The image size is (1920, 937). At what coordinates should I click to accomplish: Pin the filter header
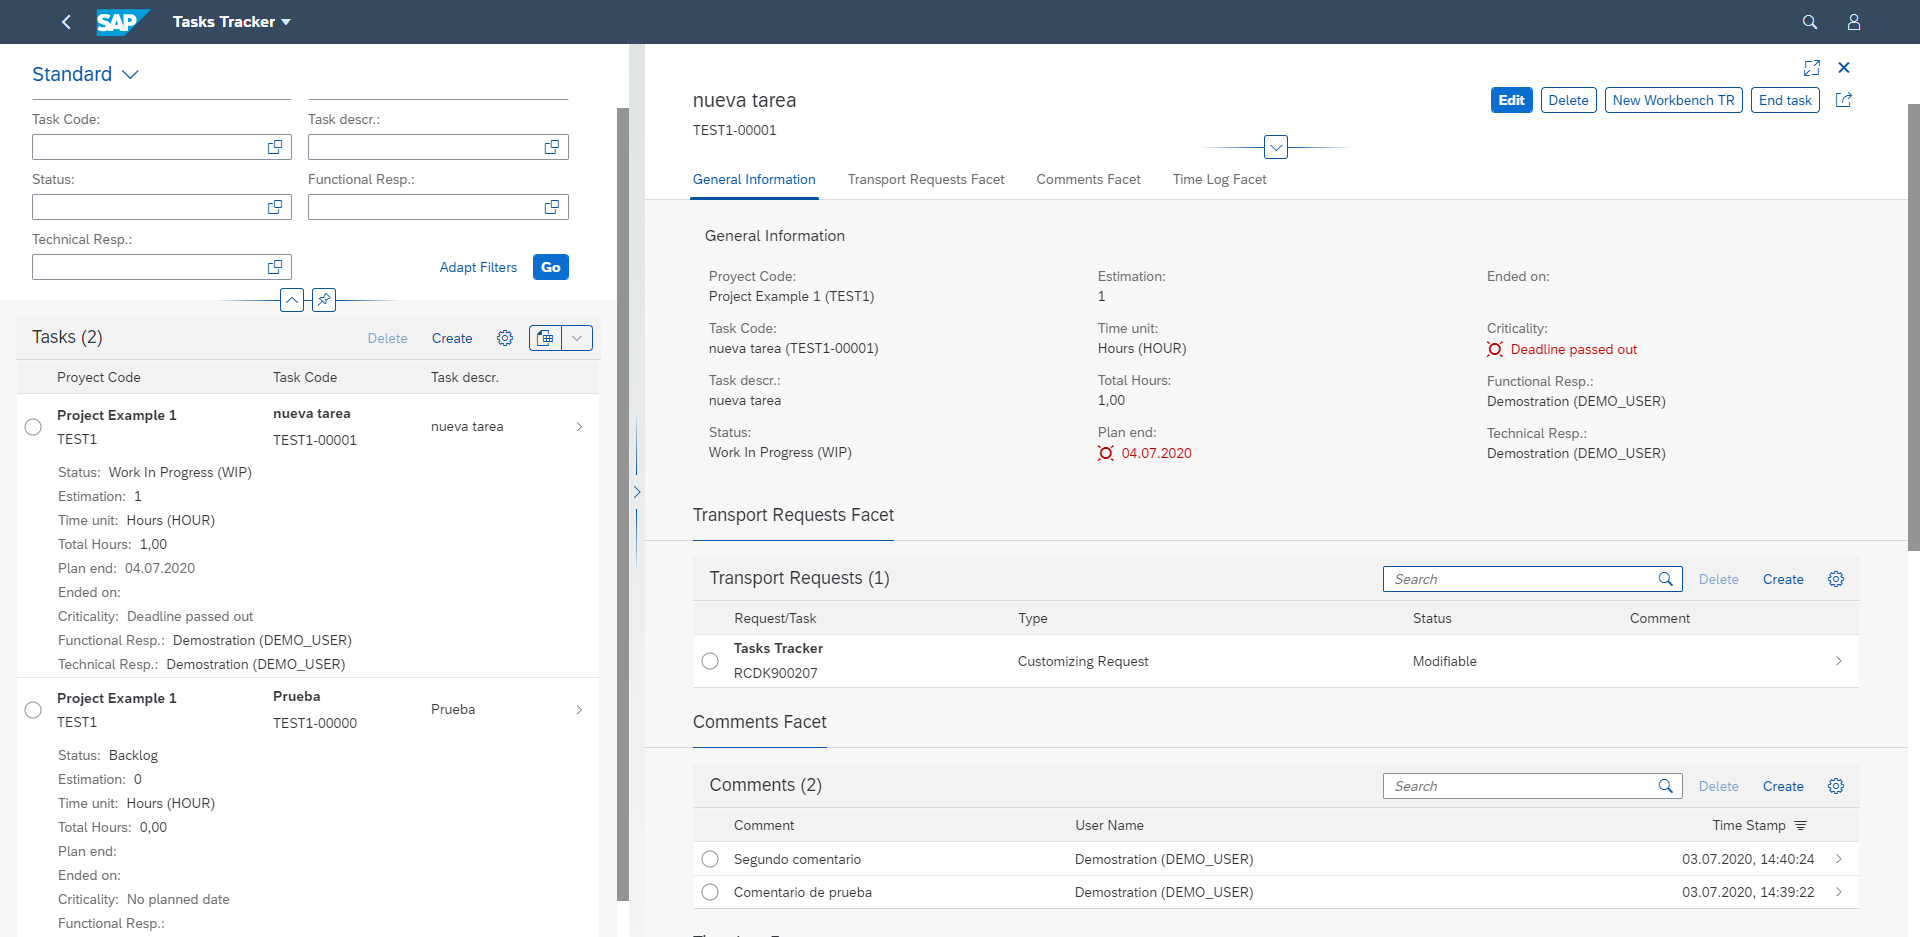tap(324, 300)
